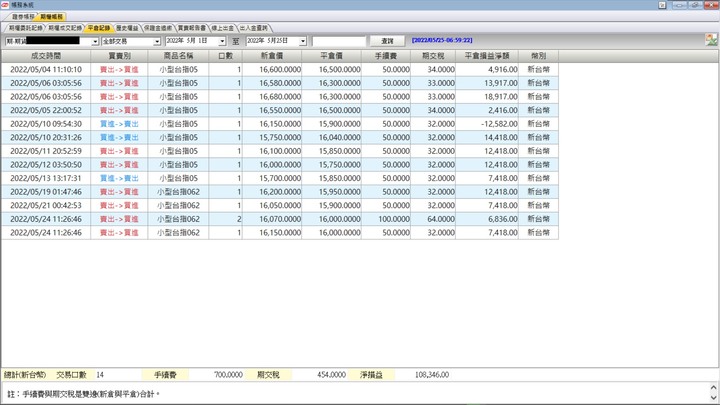The width and height of the screenshot is (720, 405).
Task: Open the futures account dropdown
Action: (95, 41)
